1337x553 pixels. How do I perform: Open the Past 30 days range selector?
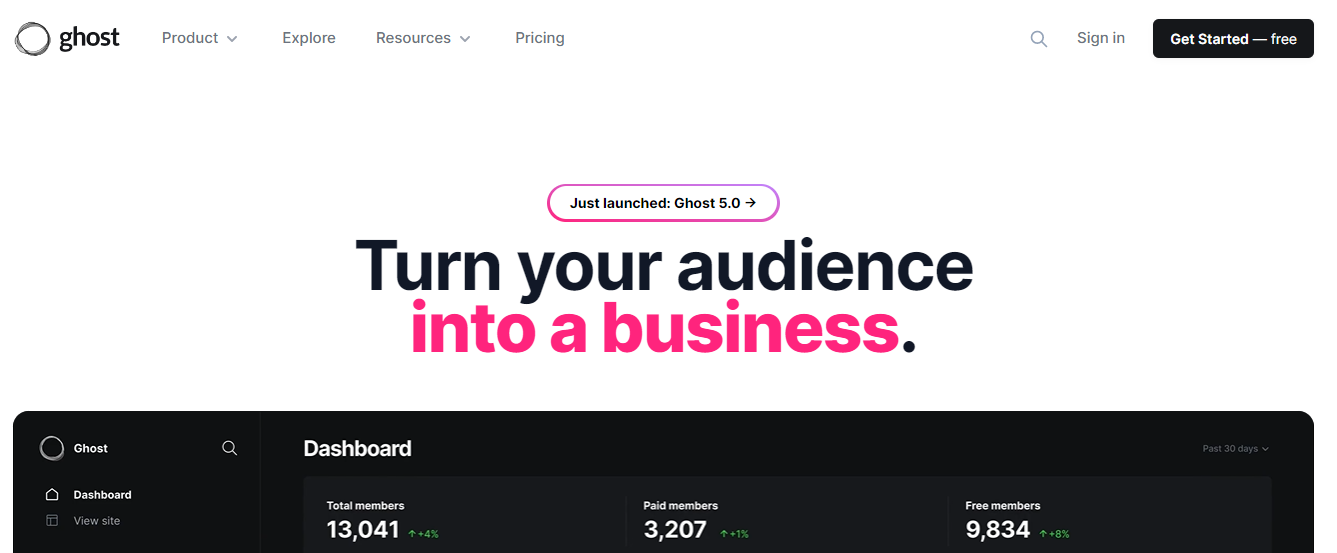click(1235, 449)
